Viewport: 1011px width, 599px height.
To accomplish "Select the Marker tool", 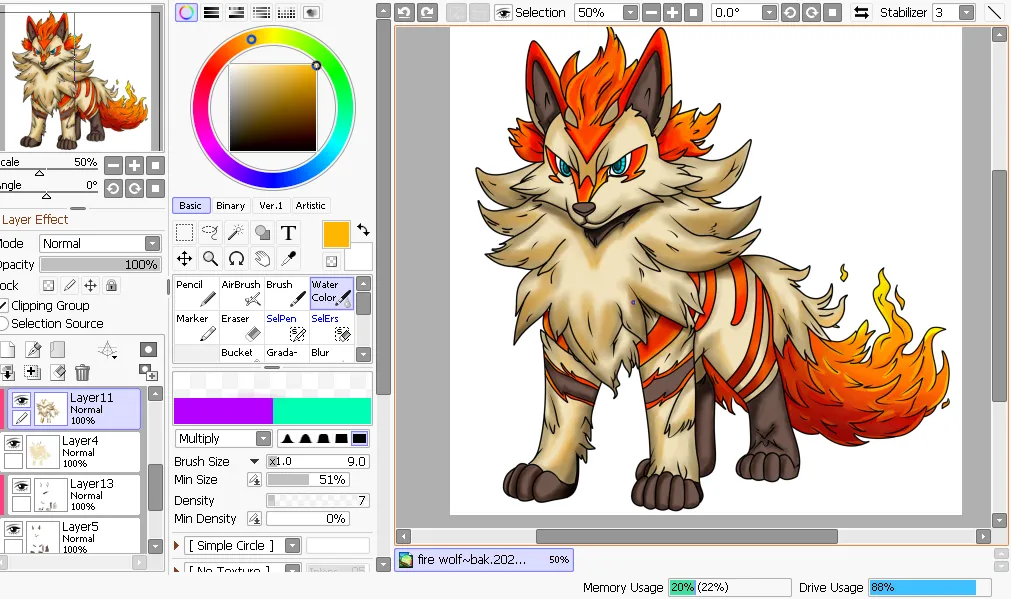I will pyautogui.click(x=196, y=328).
